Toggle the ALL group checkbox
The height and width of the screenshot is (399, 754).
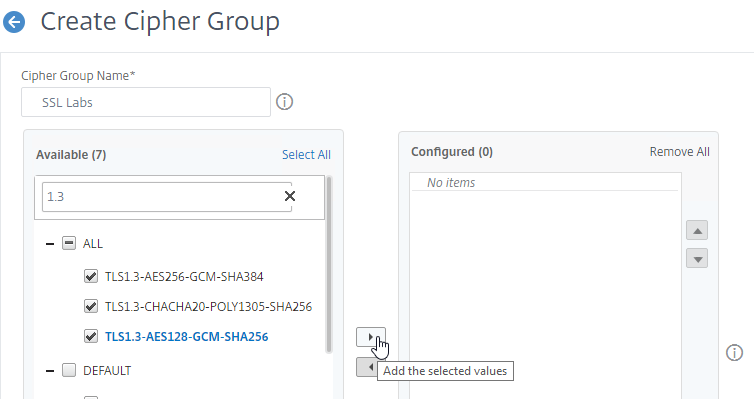pos(69,243)
